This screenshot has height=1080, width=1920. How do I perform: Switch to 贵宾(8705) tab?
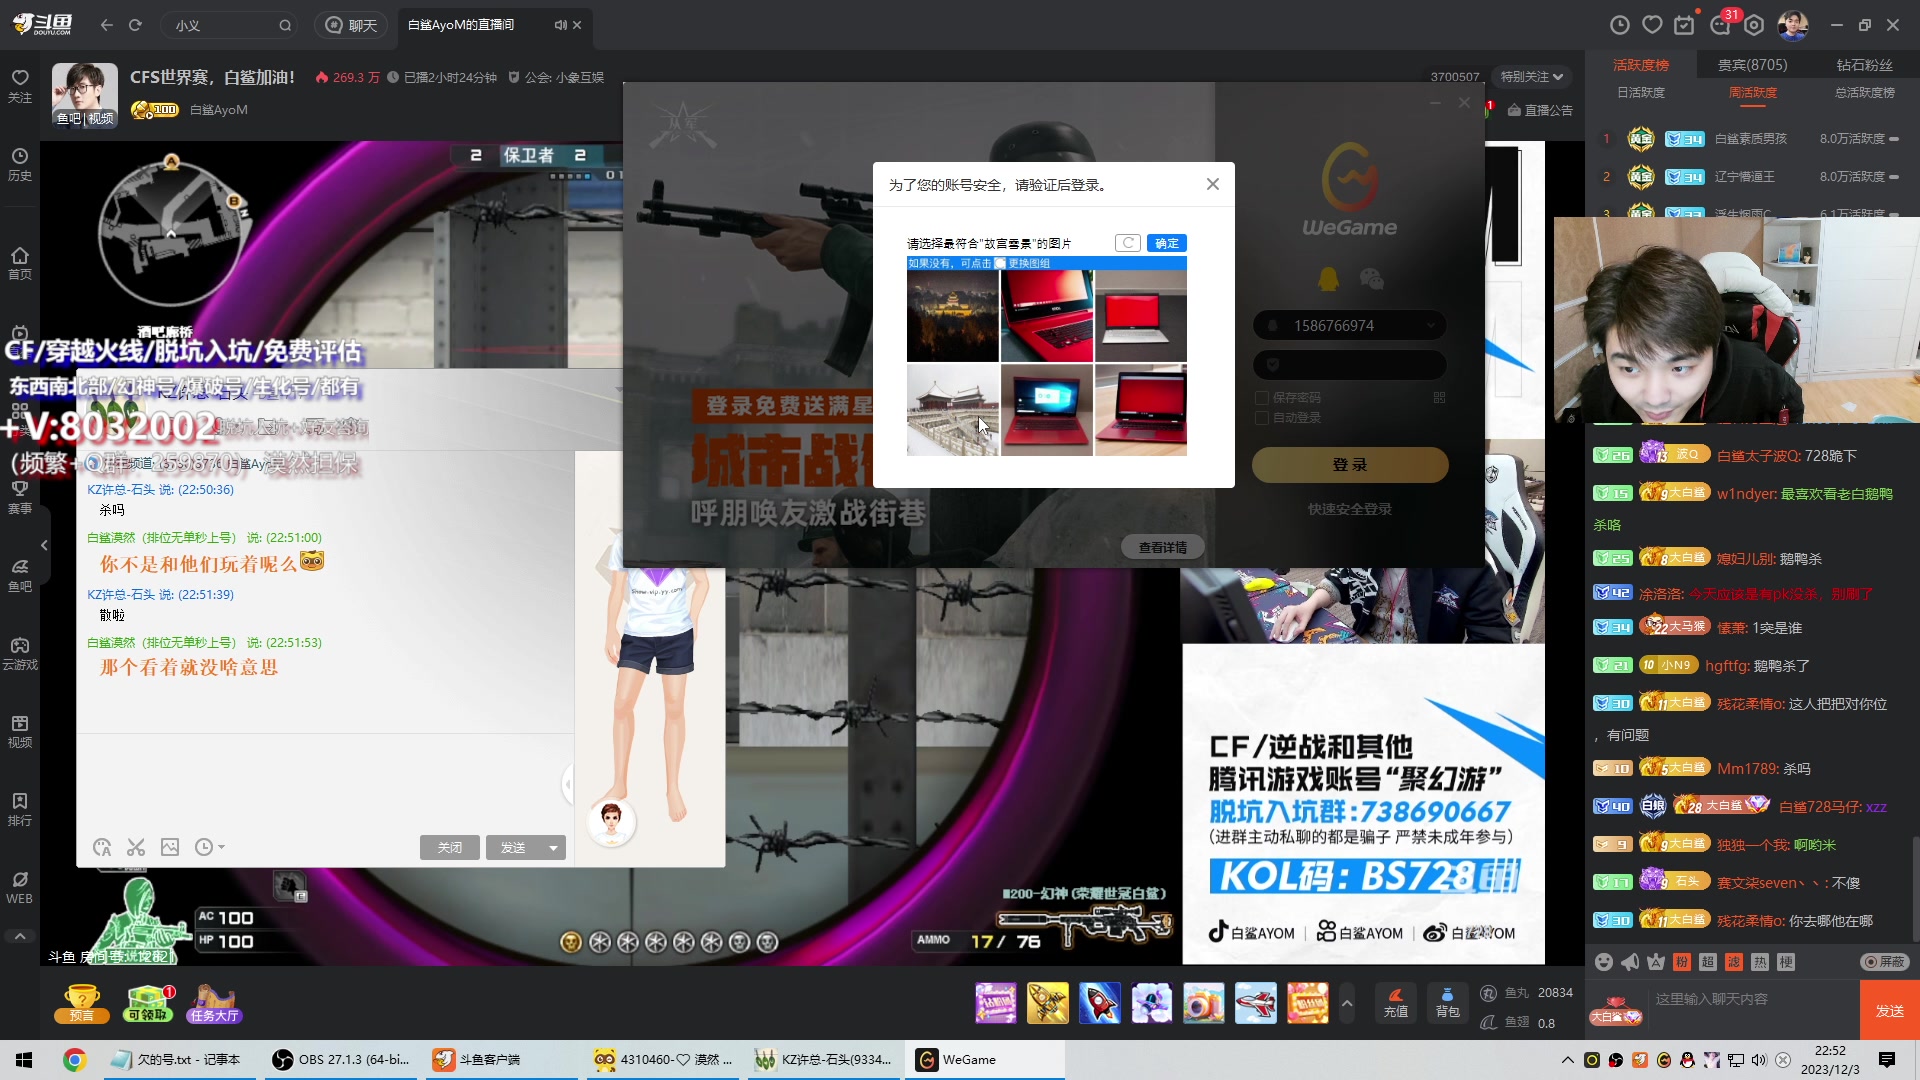[1752, 65]
